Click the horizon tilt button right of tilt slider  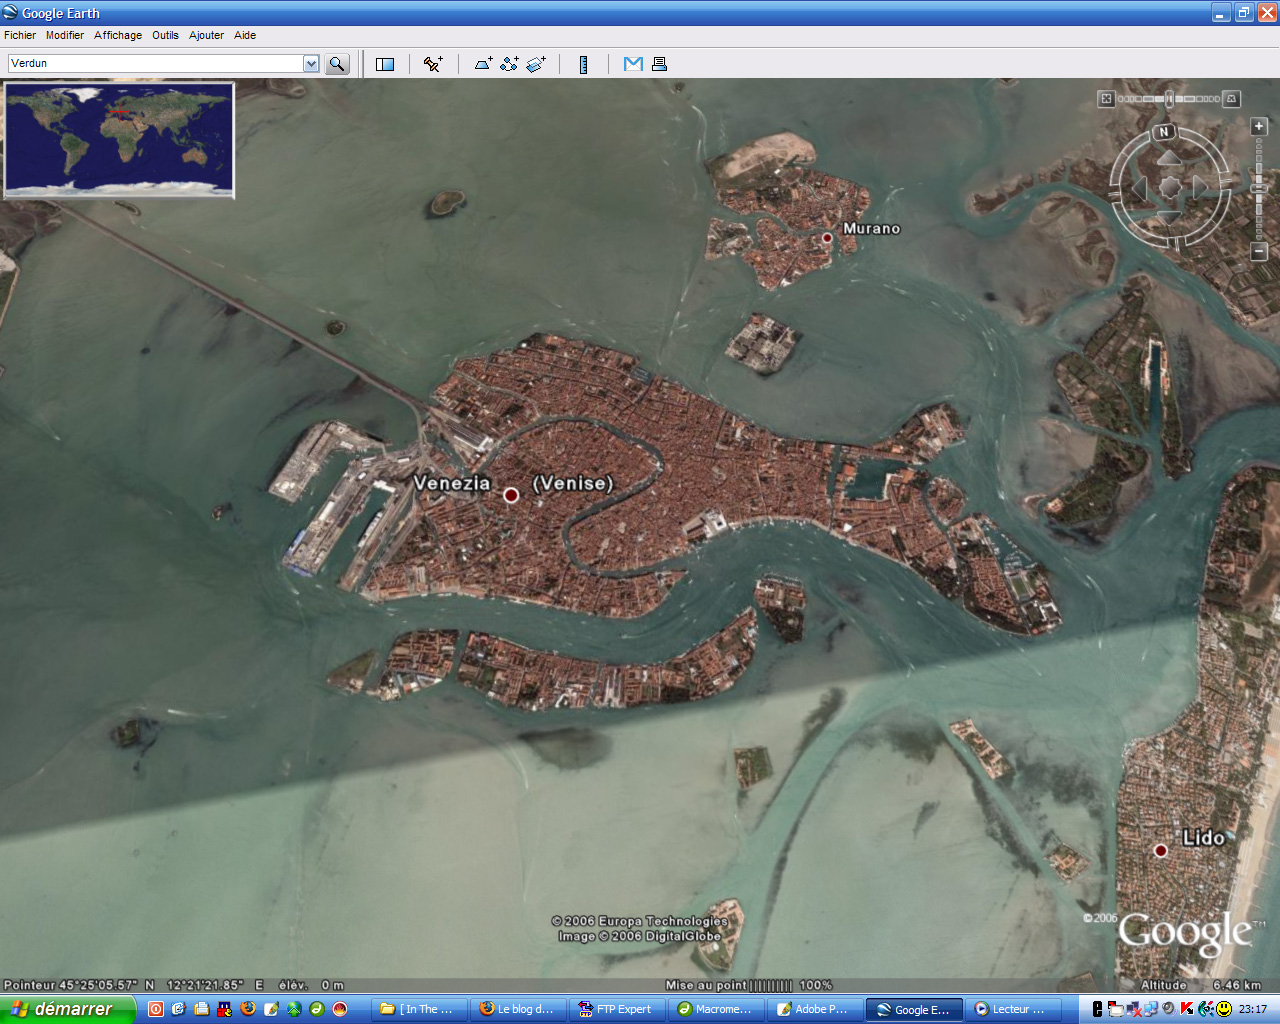point(1232,99)
